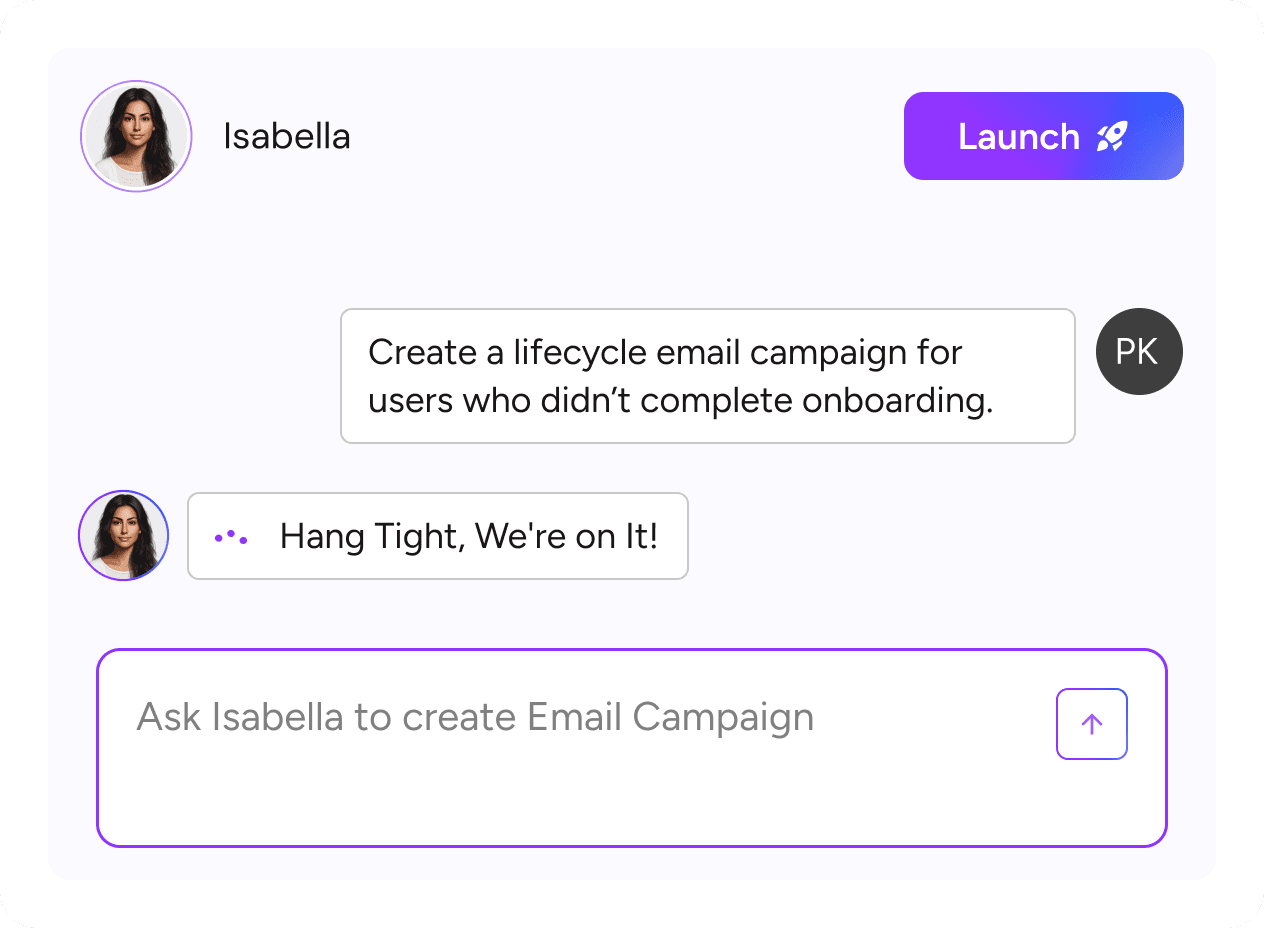Click the purple Launch button
The height and width of the screenshot is (928, 1264).
(x=1043, y=136)
